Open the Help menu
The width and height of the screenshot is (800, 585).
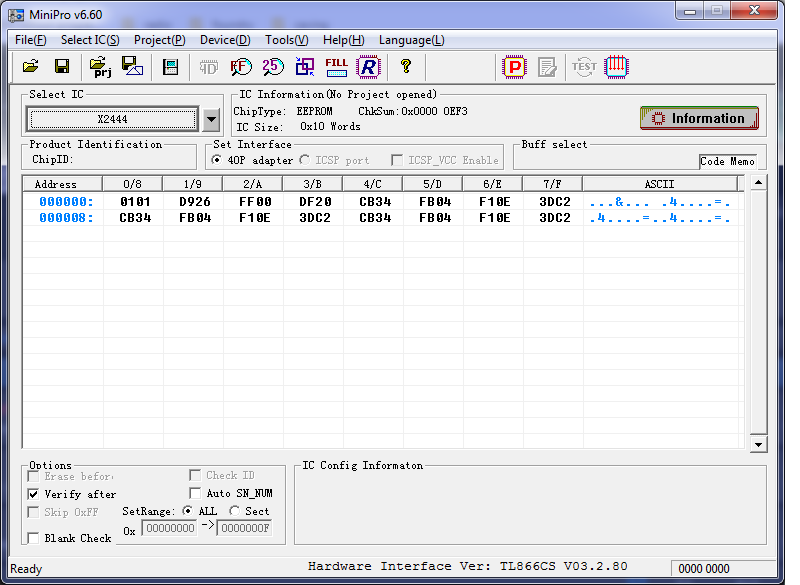pyautogui.click(x=343, y=40)
